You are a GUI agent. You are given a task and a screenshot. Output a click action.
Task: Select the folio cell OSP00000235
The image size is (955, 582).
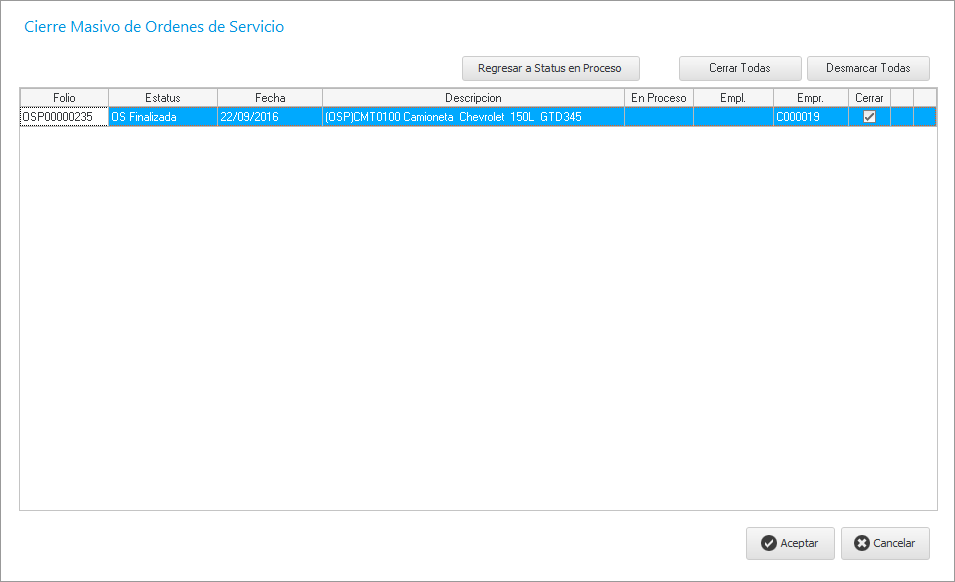coord(64,117)
